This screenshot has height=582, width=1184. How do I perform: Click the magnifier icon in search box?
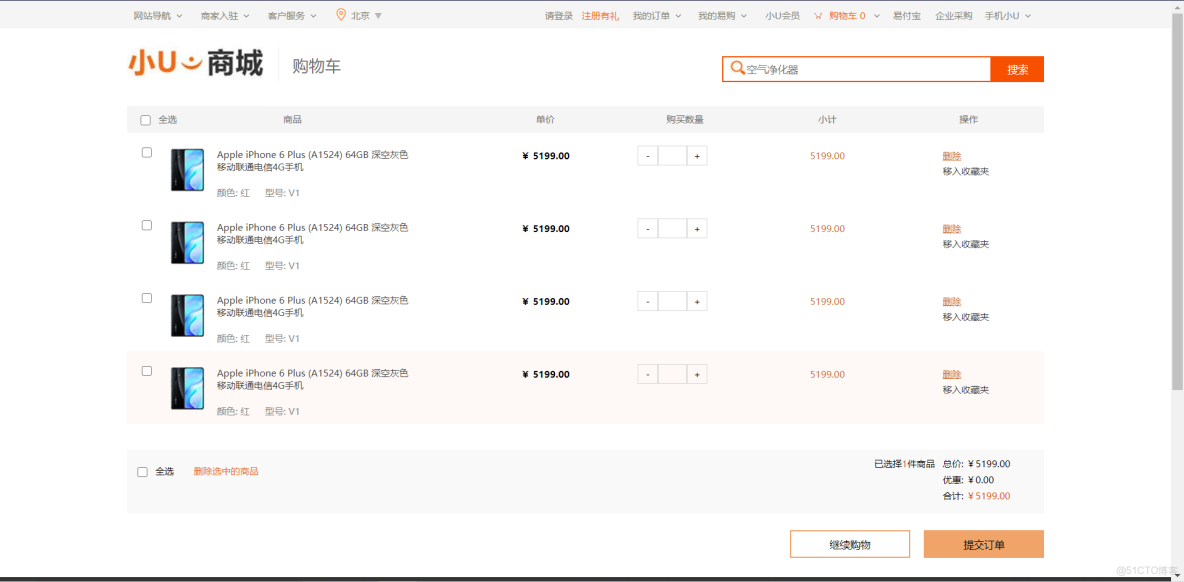coord(738,69)
